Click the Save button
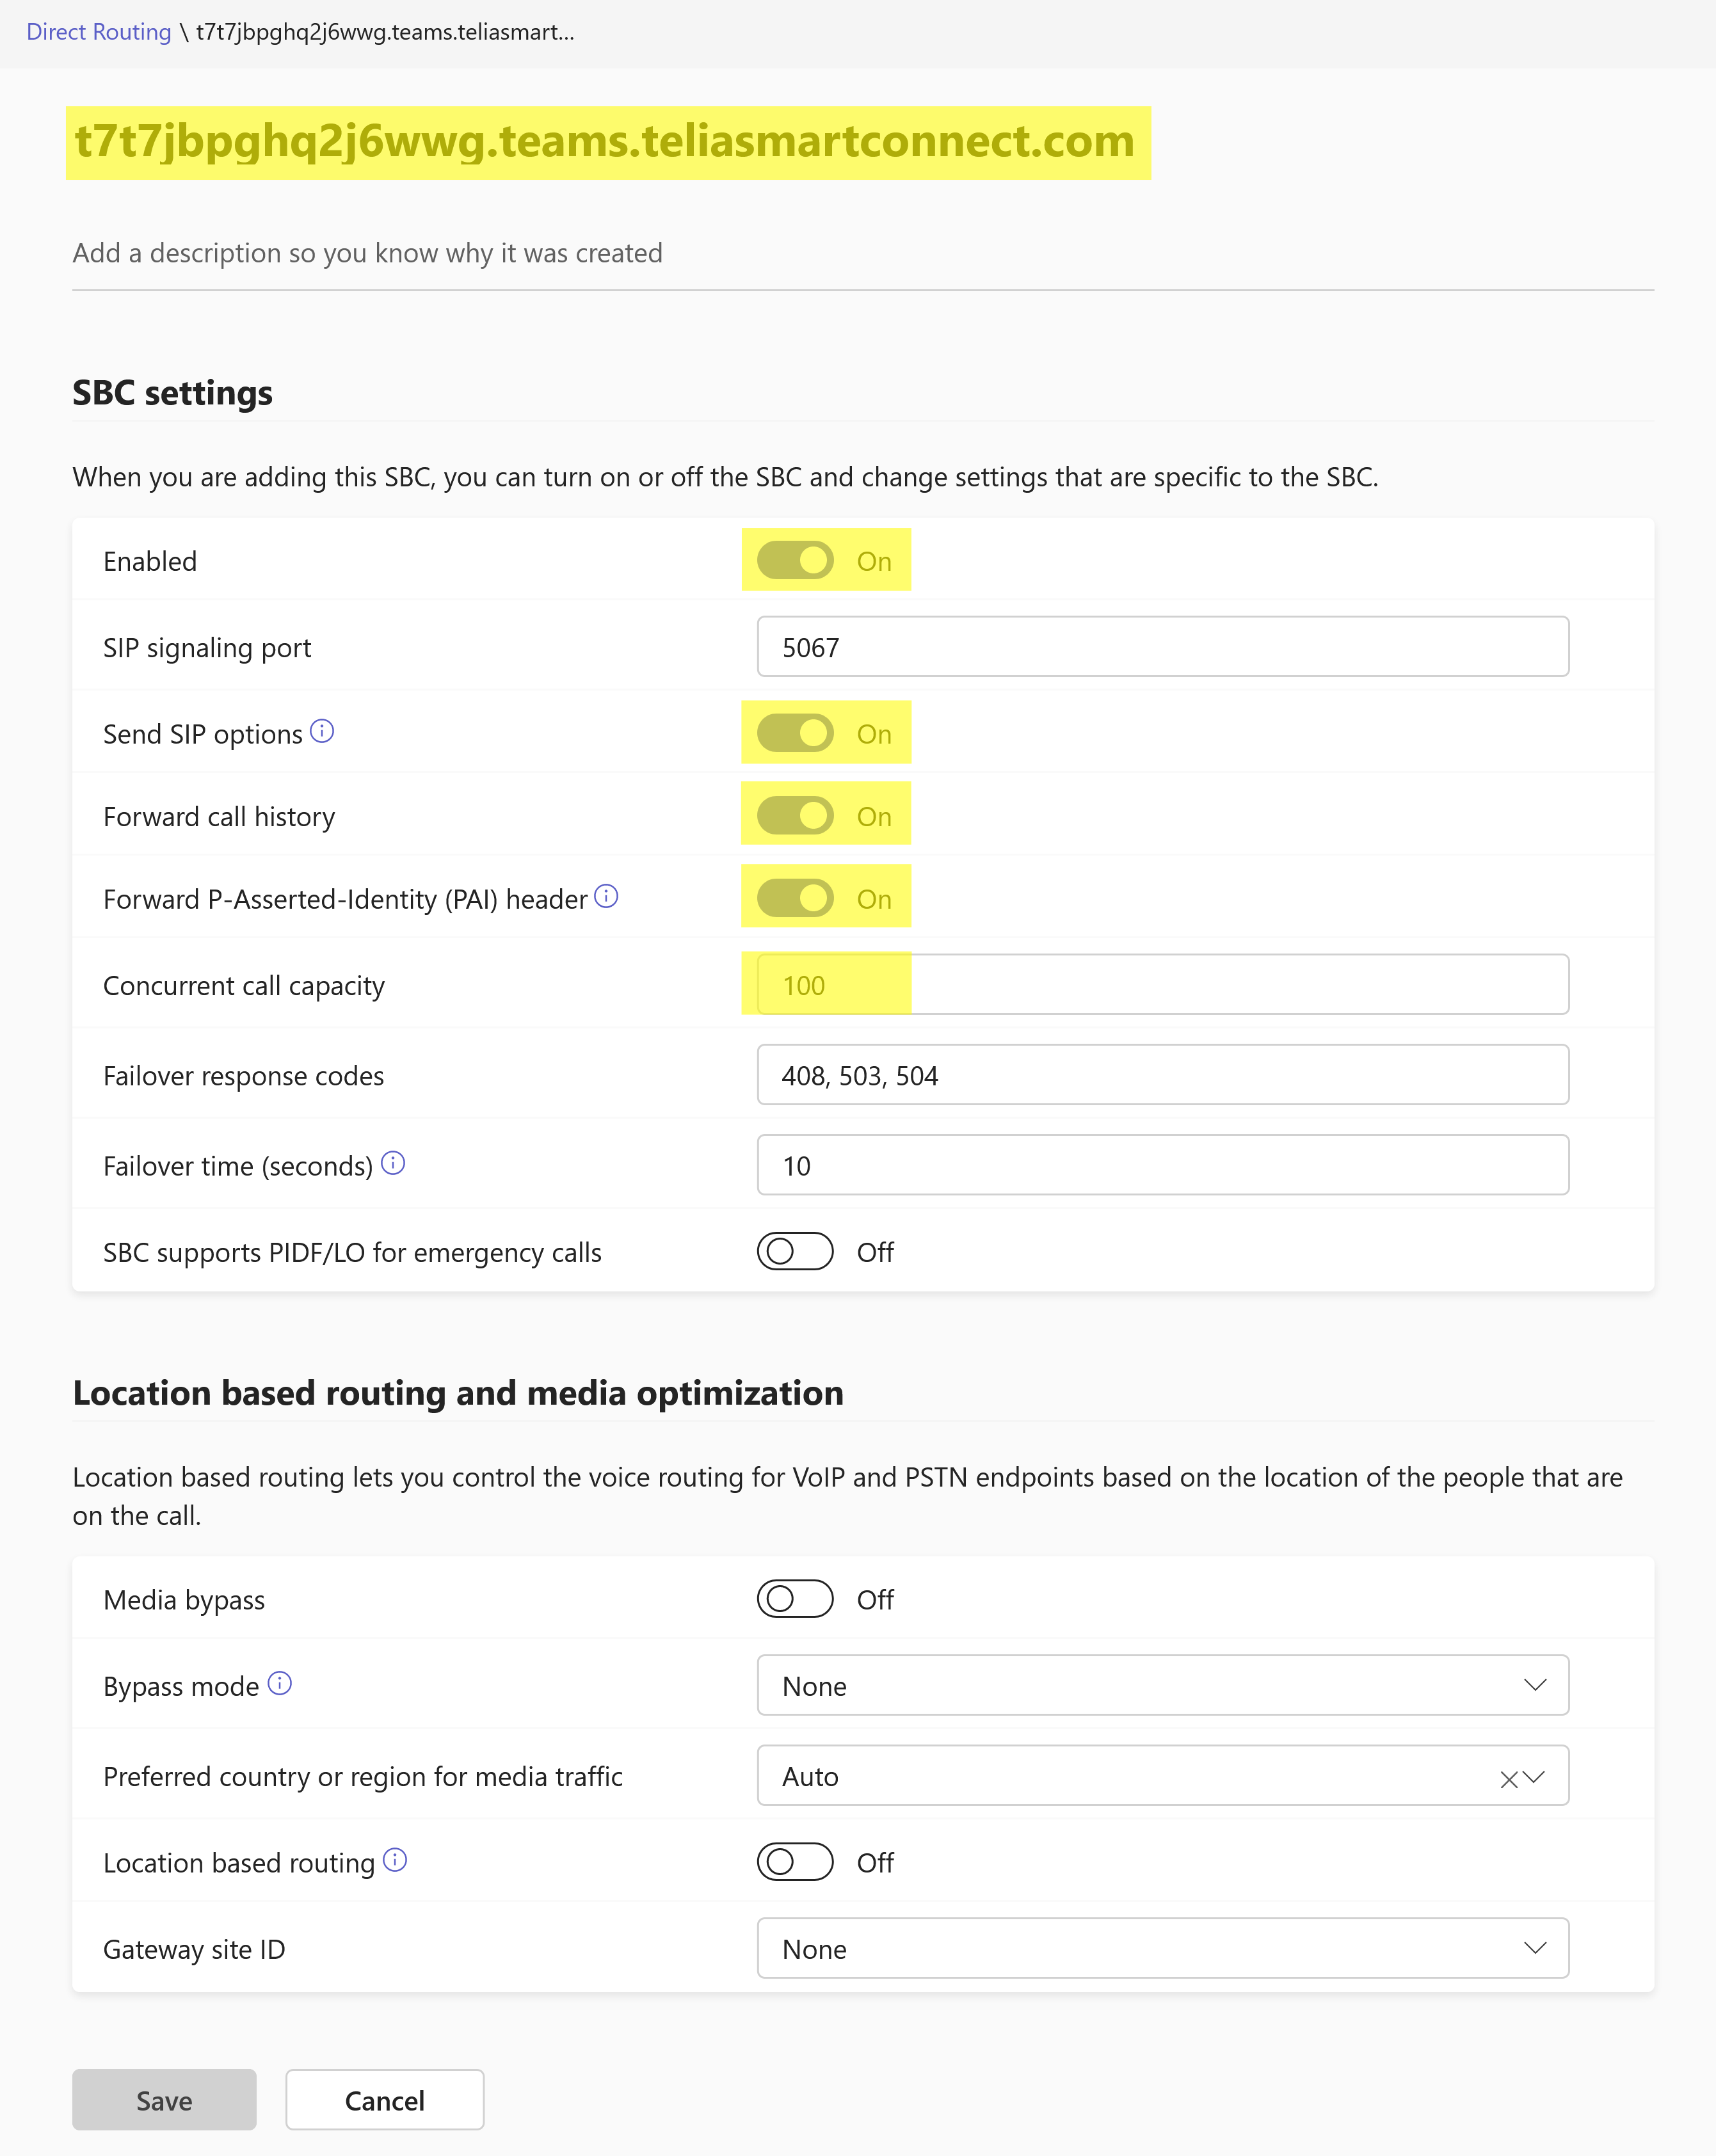This screenshot has width=1716, height=2156. [x=164, y=2100]
